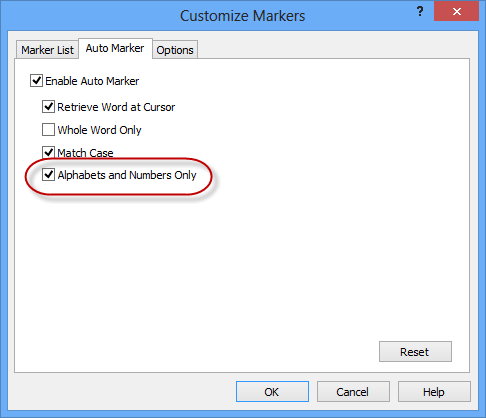Click the help question mark icon
The height and width of the screenshot is (418, 486).
point(420,12)
